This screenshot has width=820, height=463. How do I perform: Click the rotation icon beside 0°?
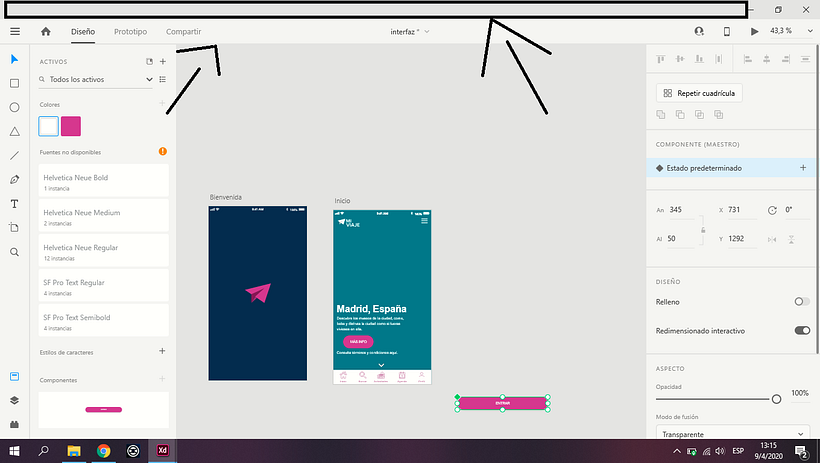pos(772,210)
